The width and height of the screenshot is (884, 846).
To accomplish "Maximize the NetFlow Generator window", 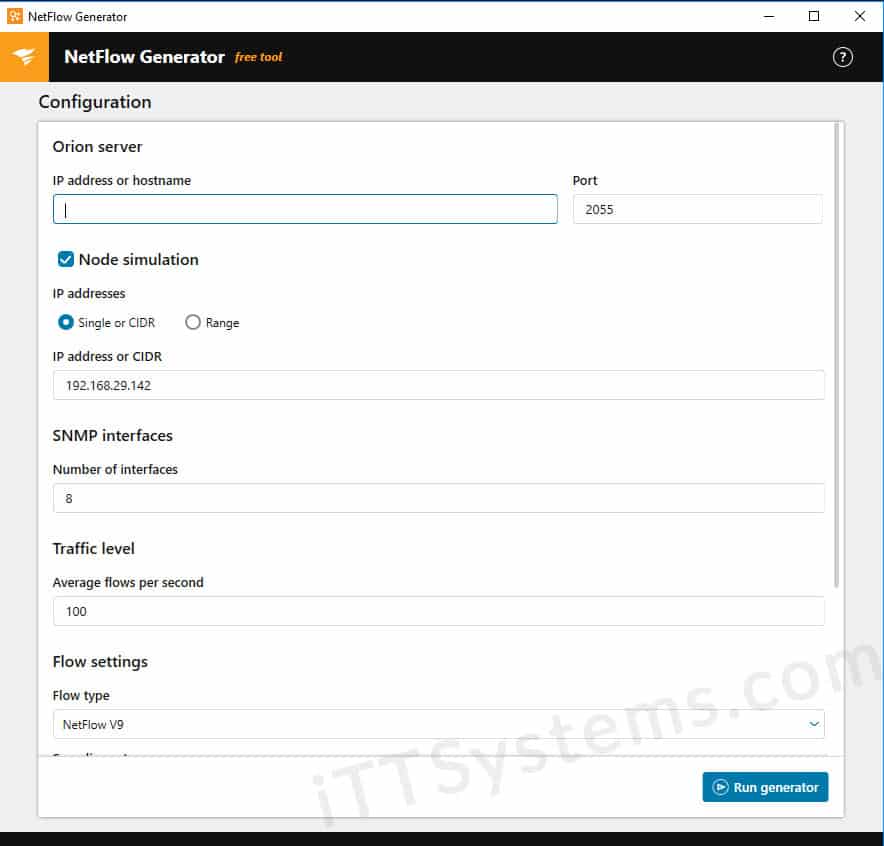I will pyautogui.click(x=814, y=16).
